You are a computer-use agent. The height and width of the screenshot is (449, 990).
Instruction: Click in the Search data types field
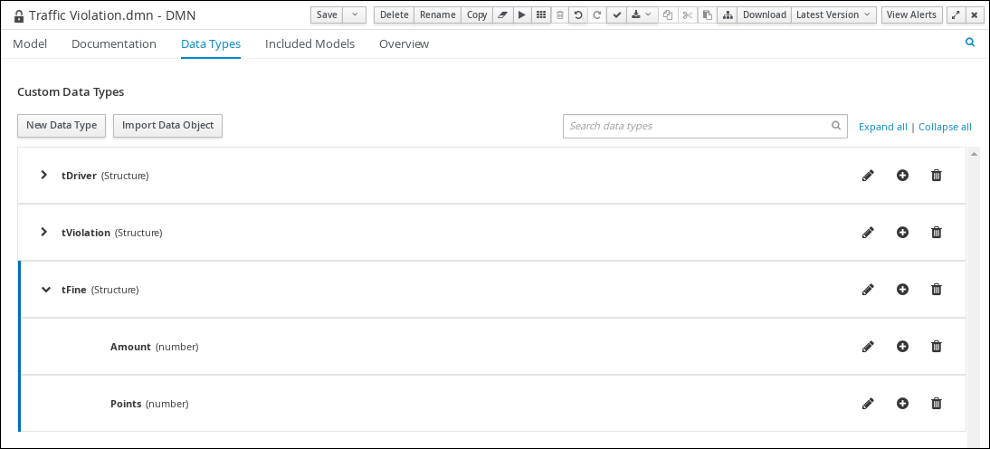696,126
